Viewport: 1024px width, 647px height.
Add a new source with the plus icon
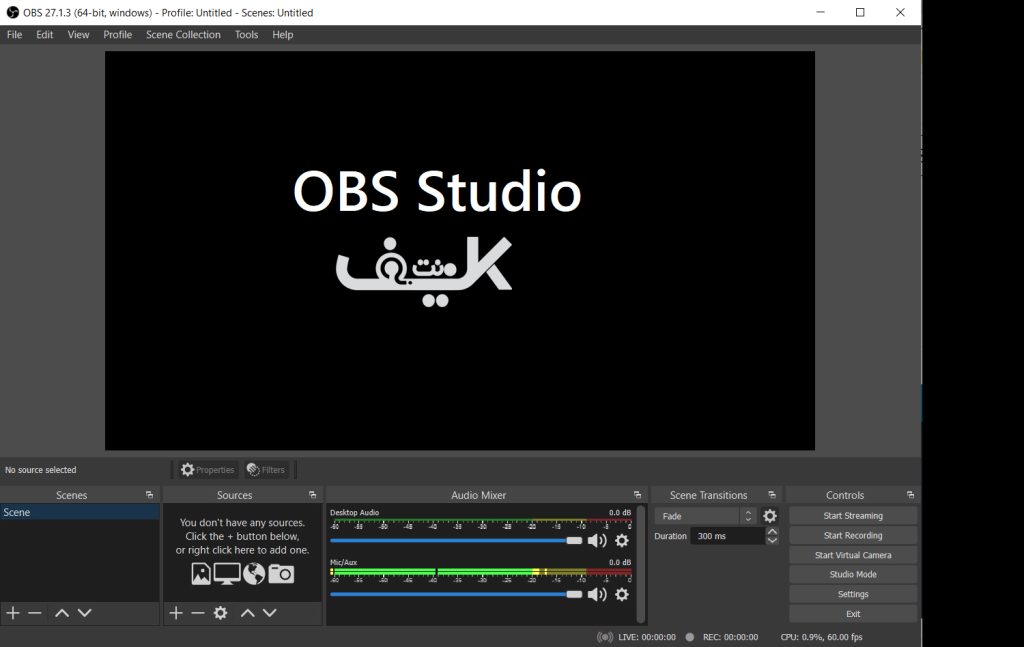pyautogui.click(x=175, y=613)
